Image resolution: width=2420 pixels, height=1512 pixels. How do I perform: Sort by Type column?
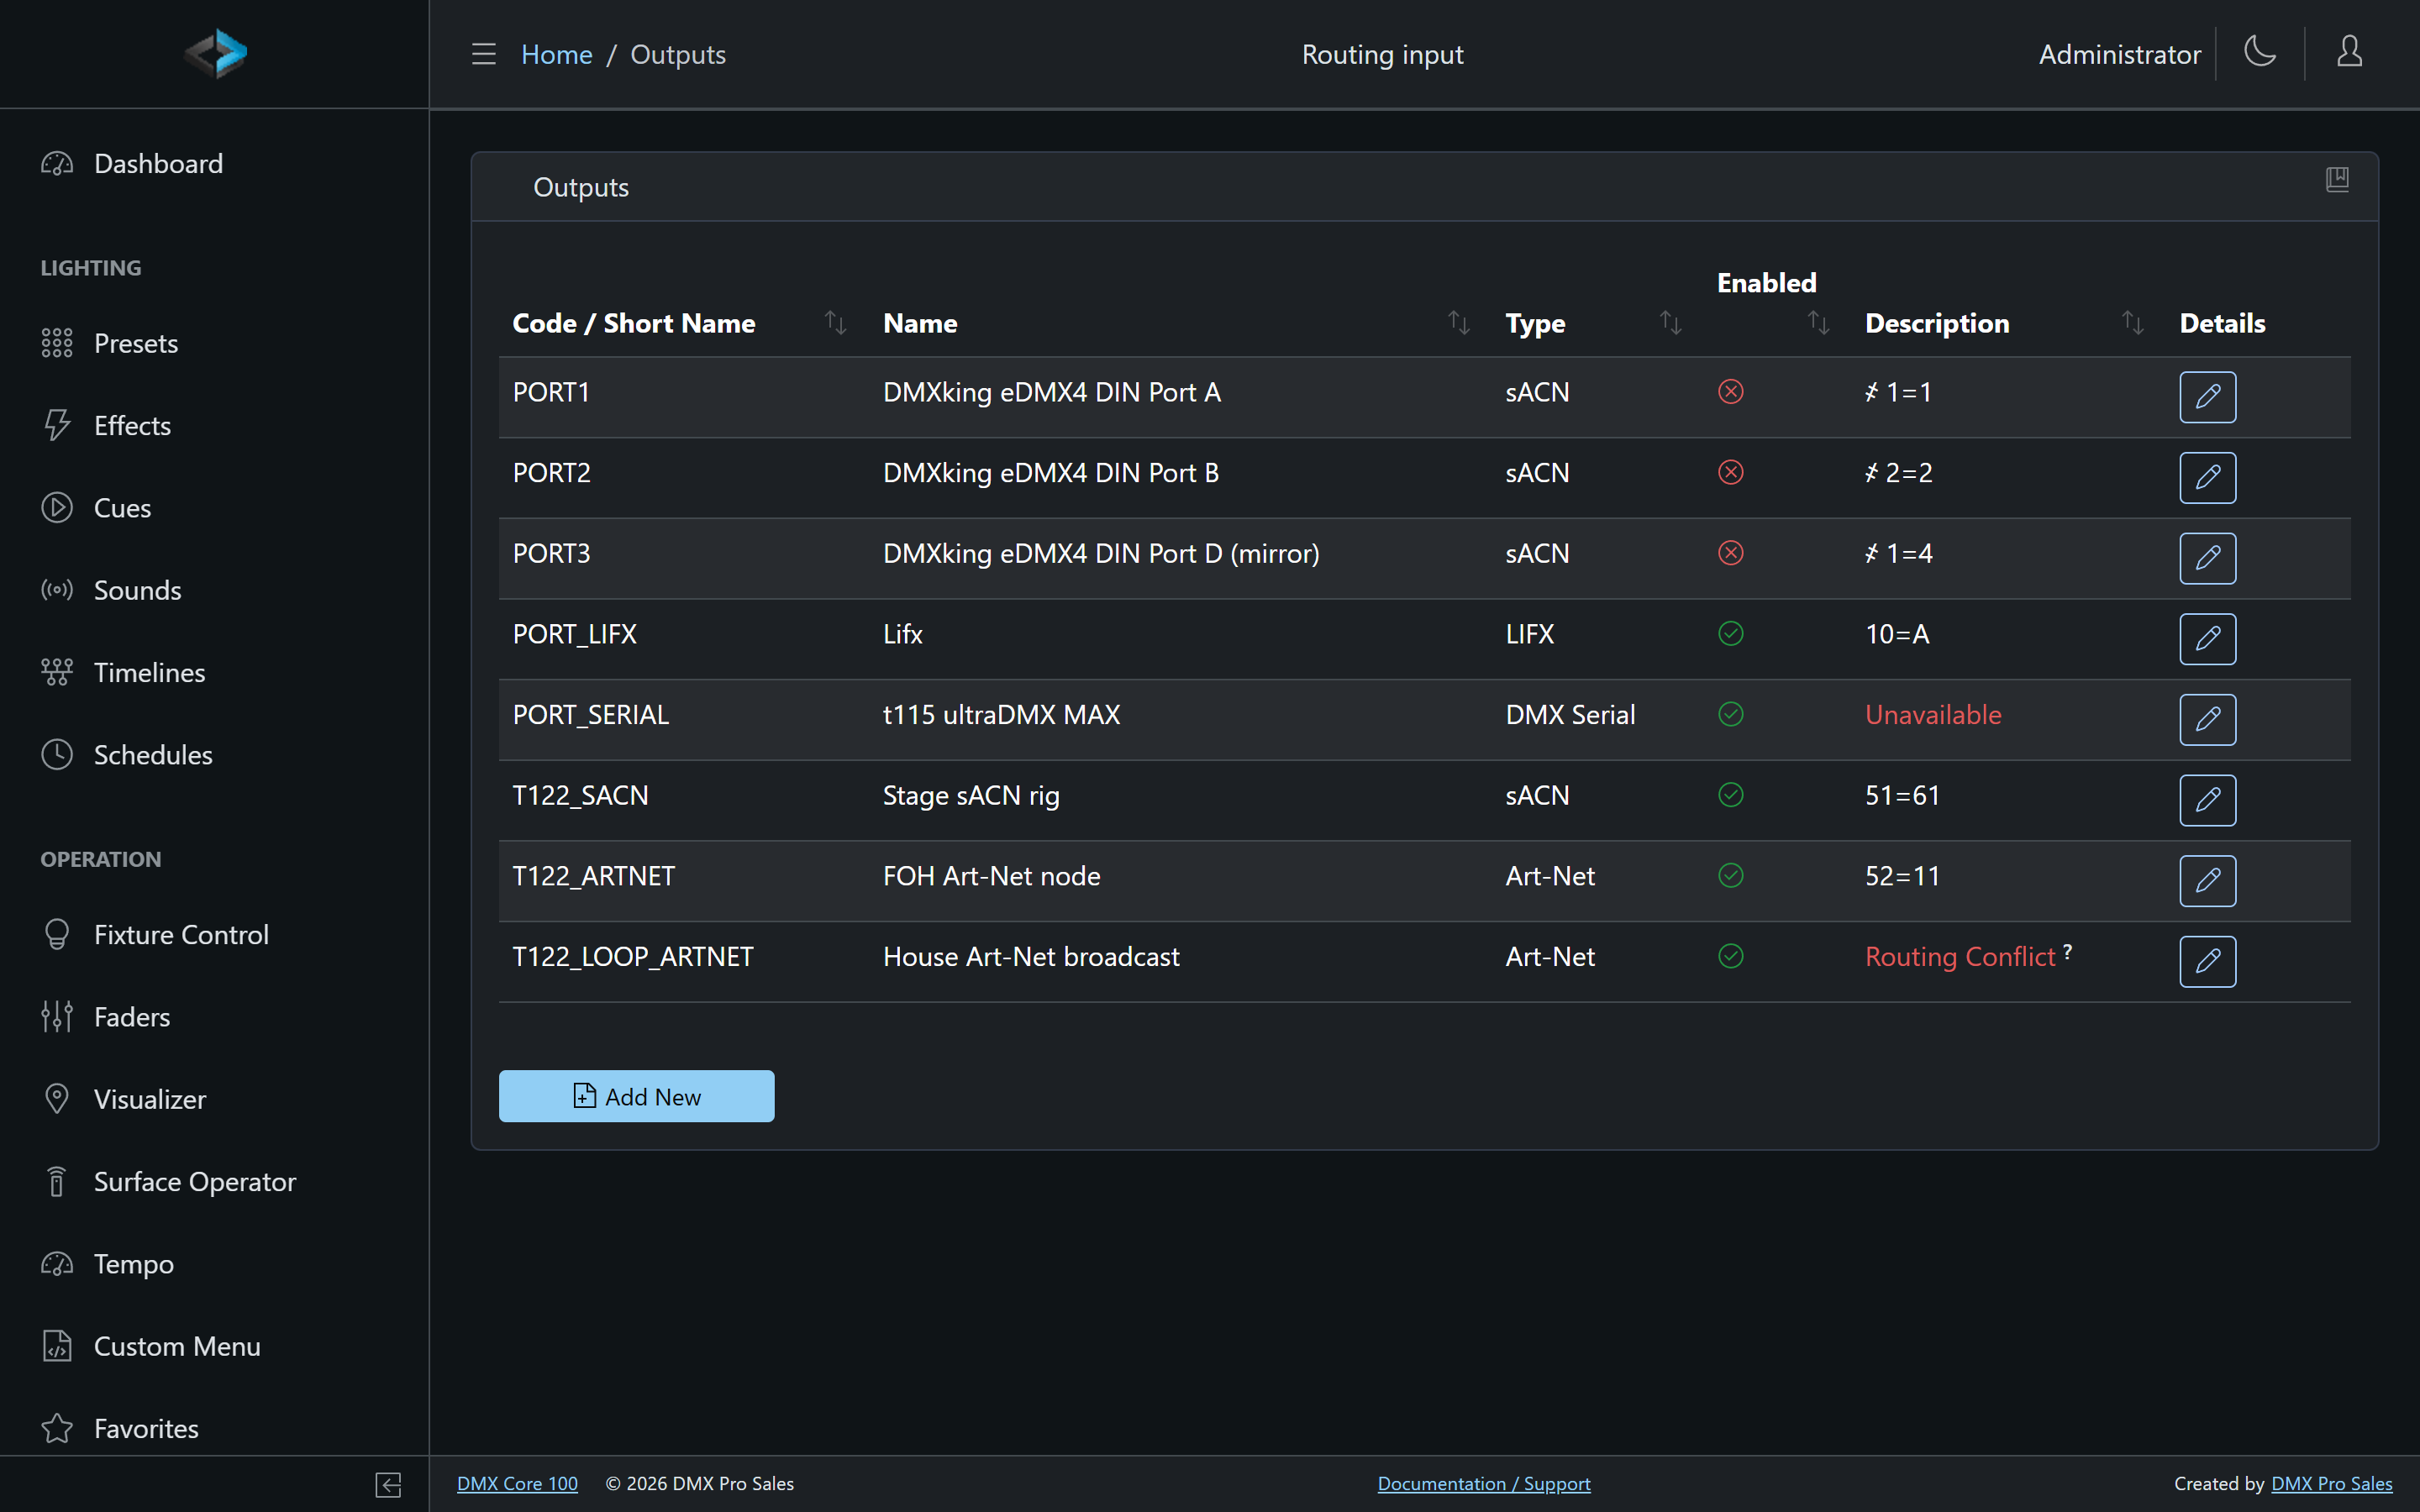click(x=1671, y=323)
